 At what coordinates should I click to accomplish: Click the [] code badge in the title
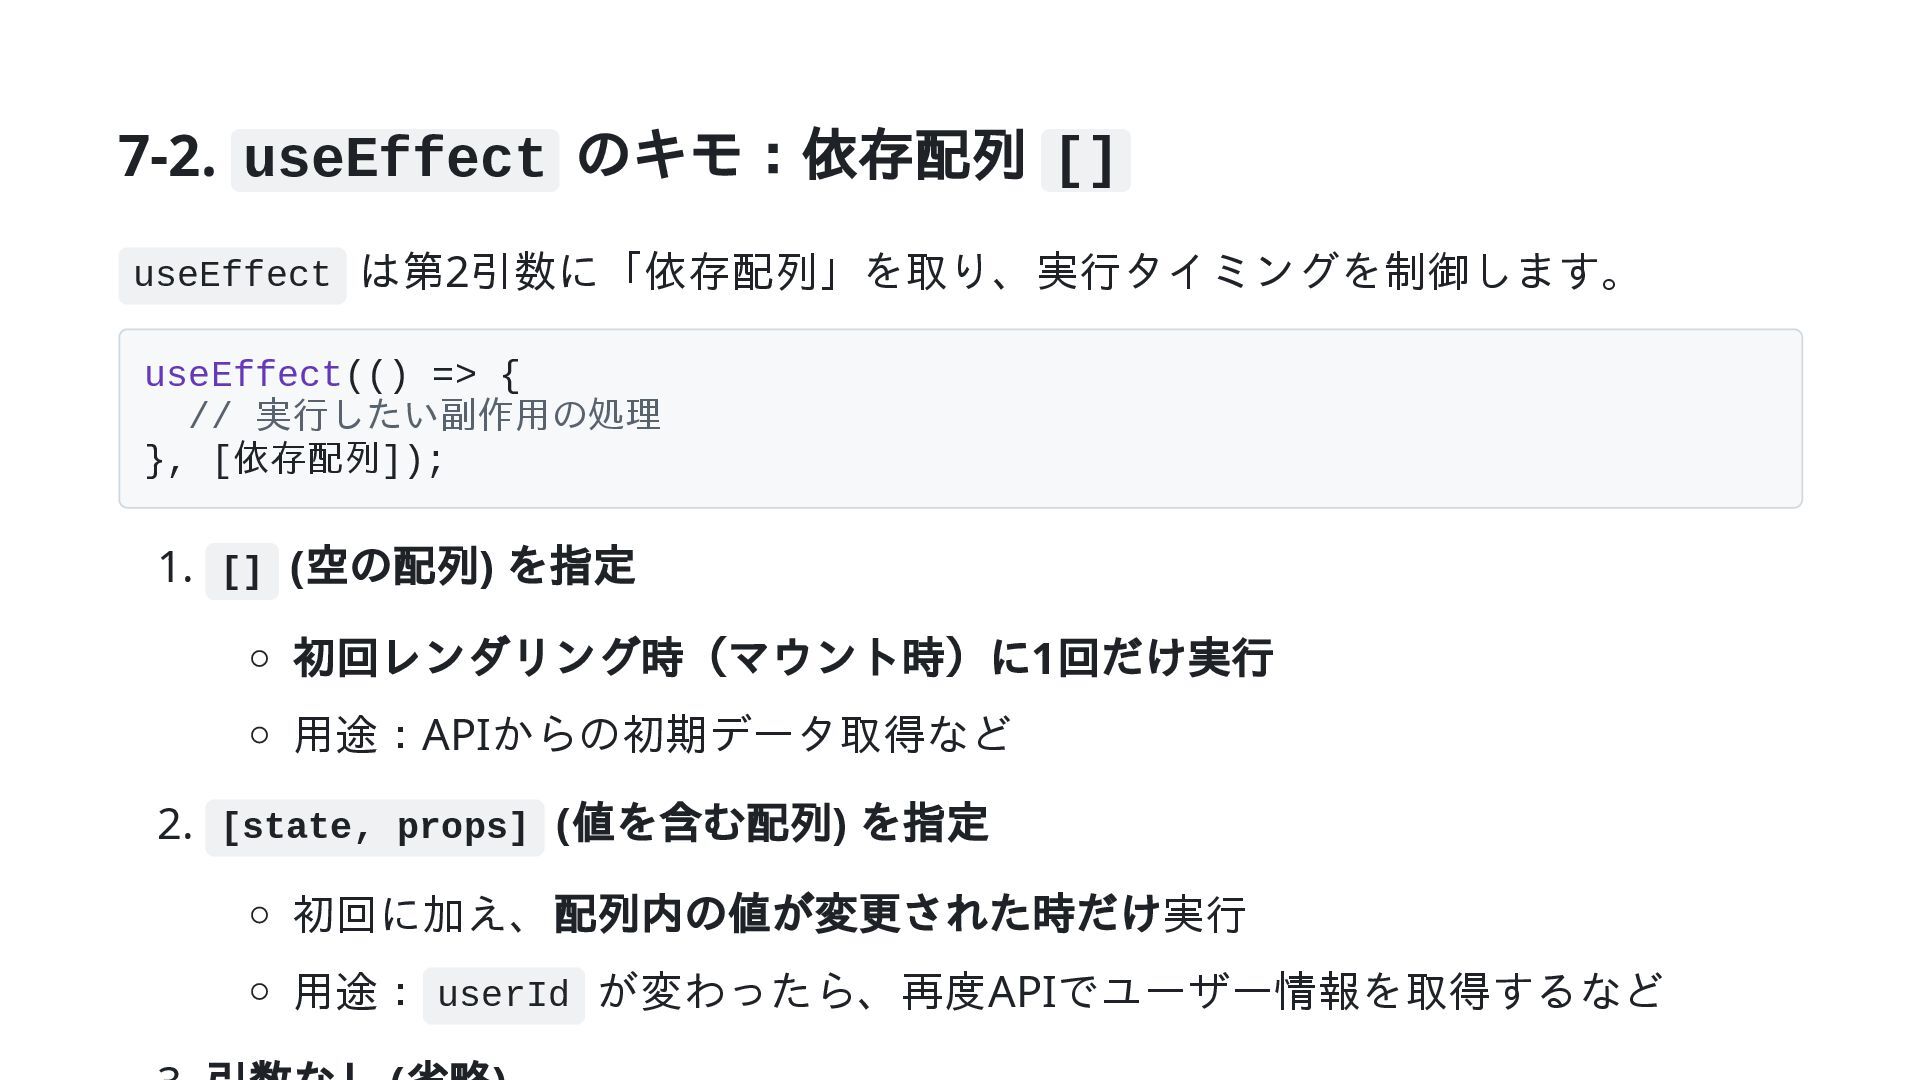pyautogui.click(x=1085, y=160)
